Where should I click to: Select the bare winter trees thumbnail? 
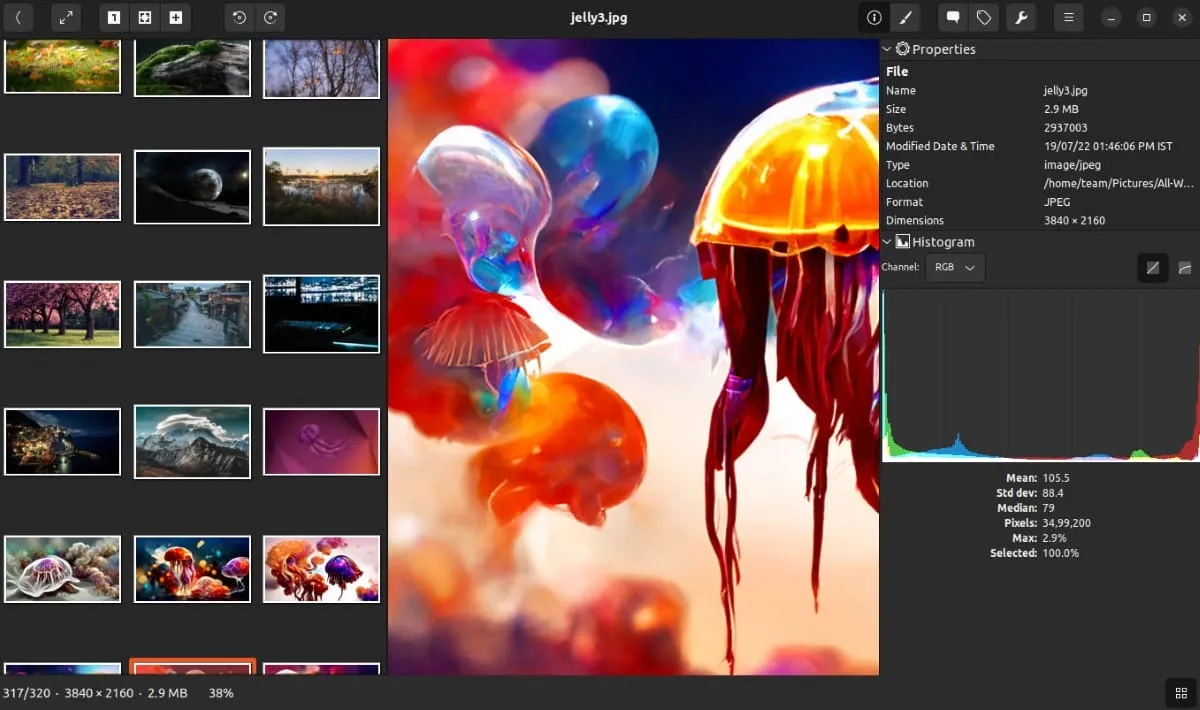(x=321, y=69)
